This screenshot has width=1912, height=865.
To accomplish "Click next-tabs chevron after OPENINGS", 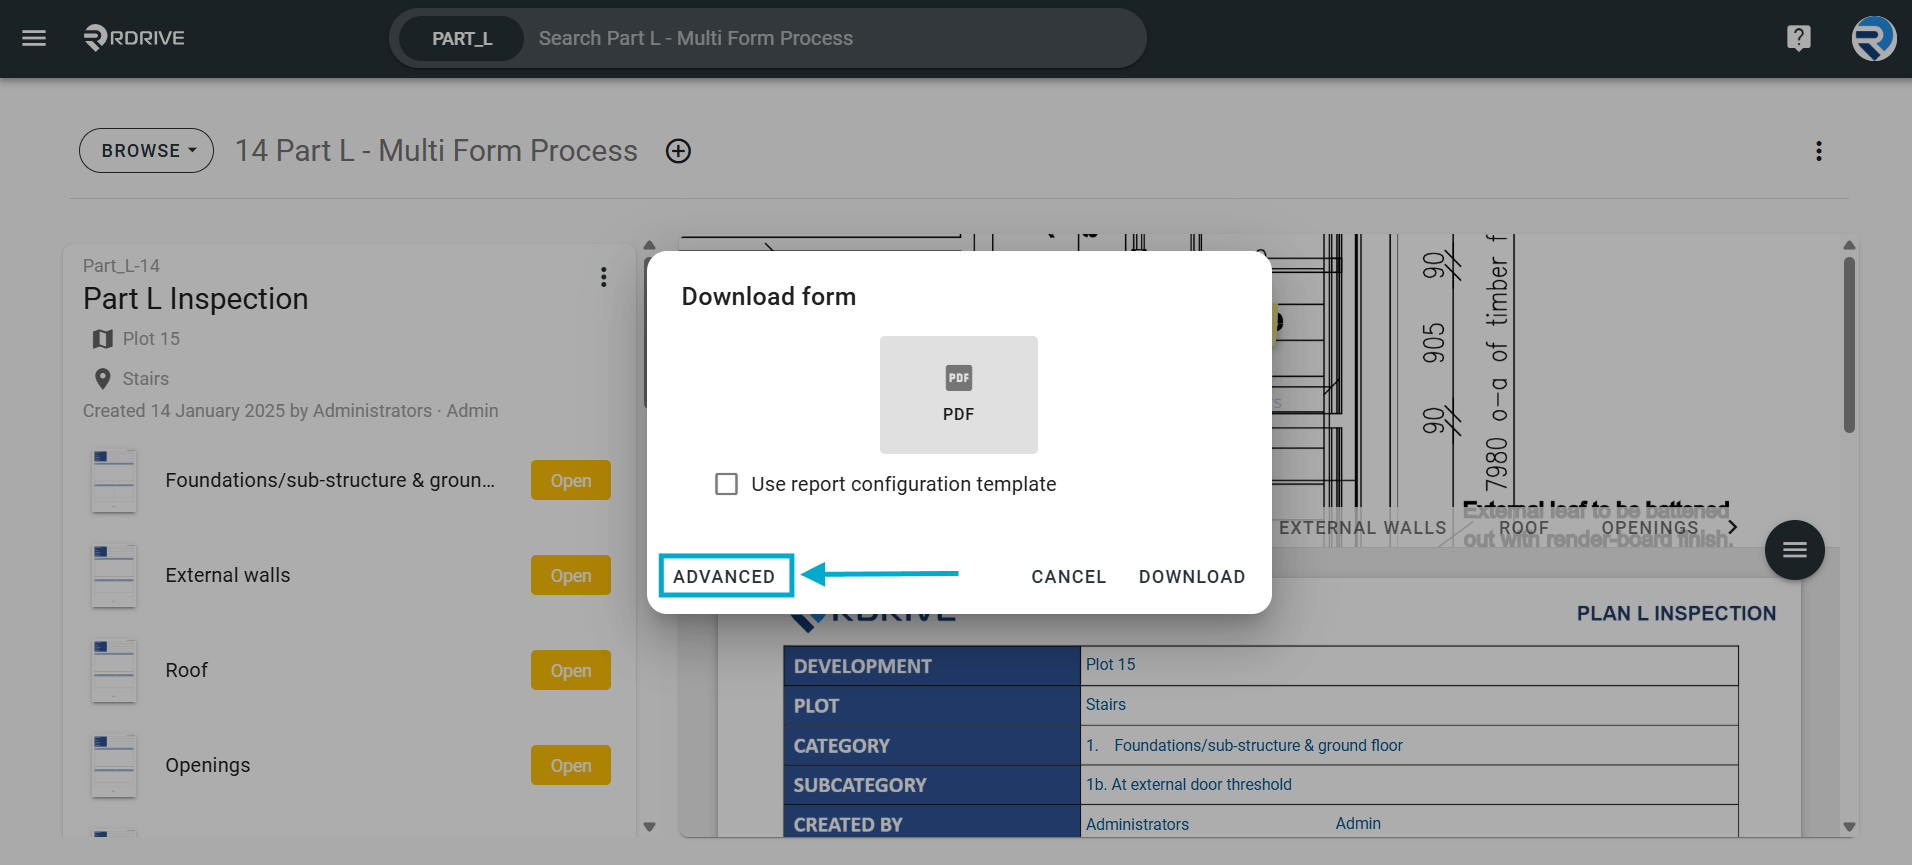I will [1732, 527].
